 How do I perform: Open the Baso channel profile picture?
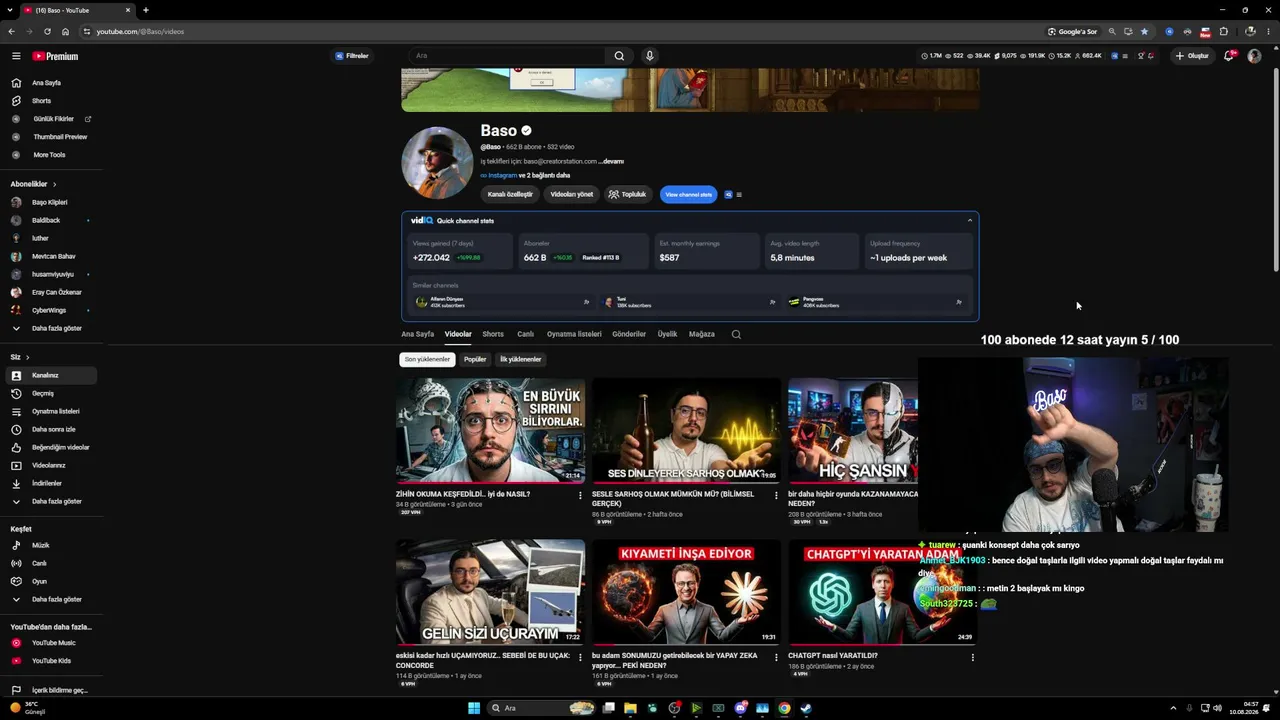[437, 163]
